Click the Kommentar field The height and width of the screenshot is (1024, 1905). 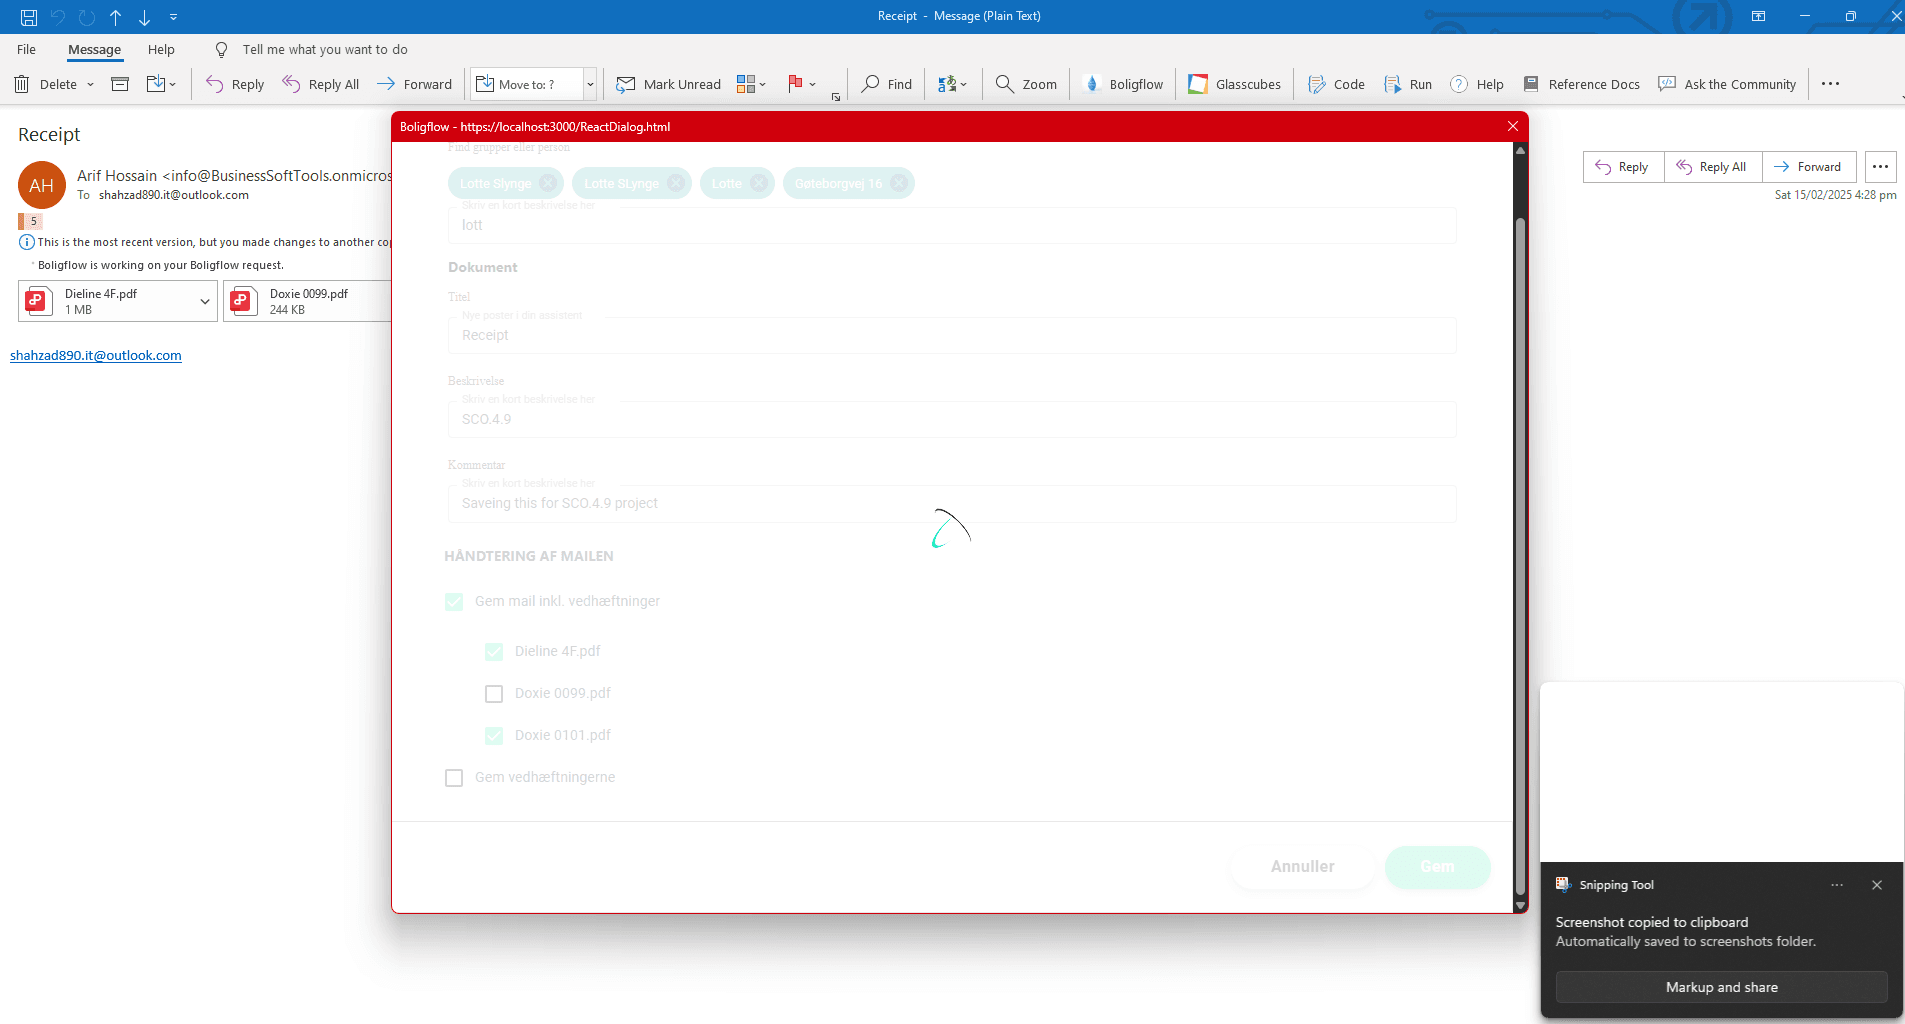pos(952,503)
